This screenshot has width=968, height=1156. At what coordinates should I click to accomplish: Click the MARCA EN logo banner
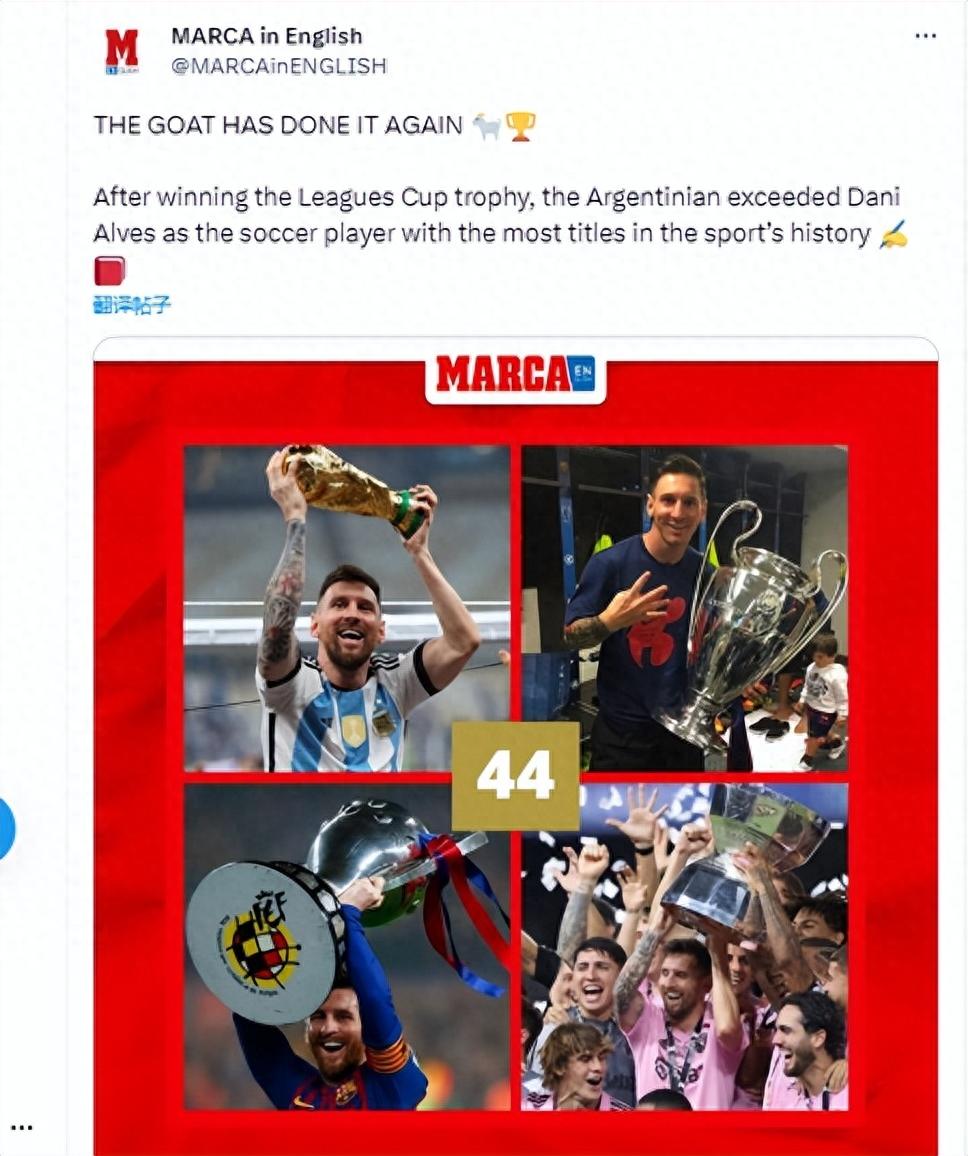(515, 376)
